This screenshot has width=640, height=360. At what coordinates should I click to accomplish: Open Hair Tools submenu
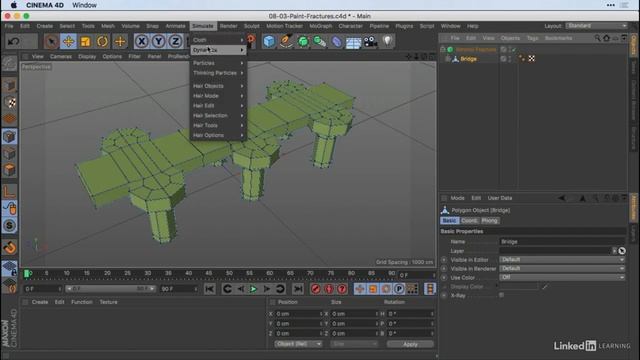[x=218, y=125]
